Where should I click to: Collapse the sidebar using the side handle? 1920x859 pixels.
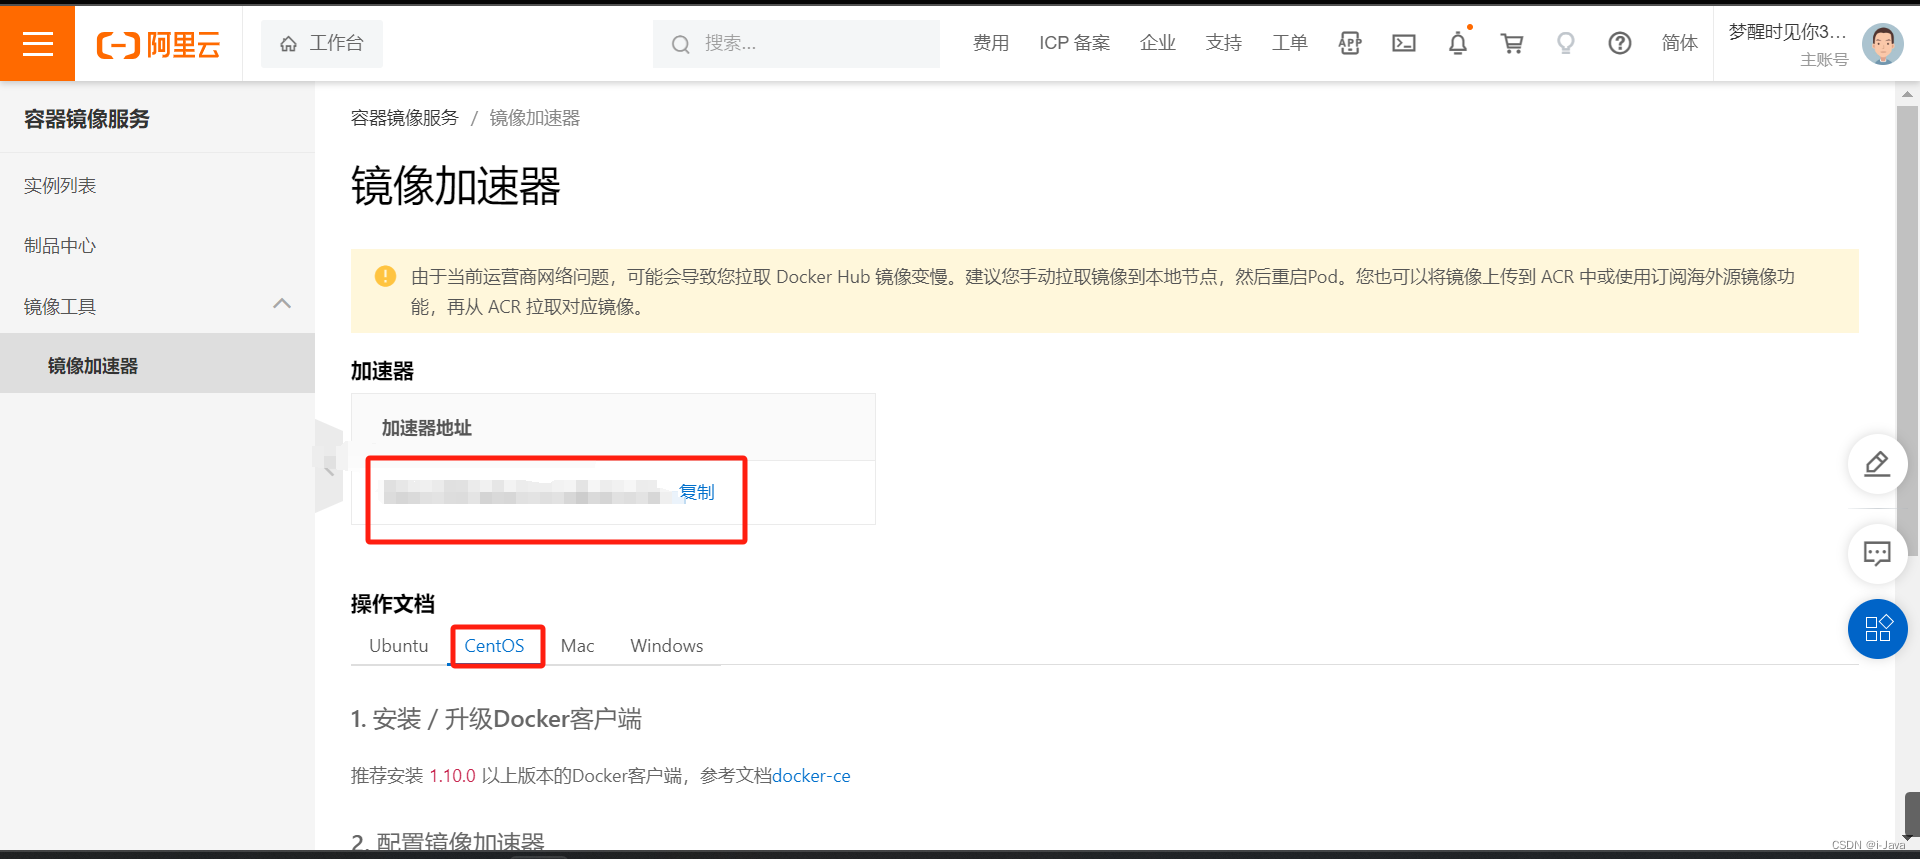tap(329, 467)
